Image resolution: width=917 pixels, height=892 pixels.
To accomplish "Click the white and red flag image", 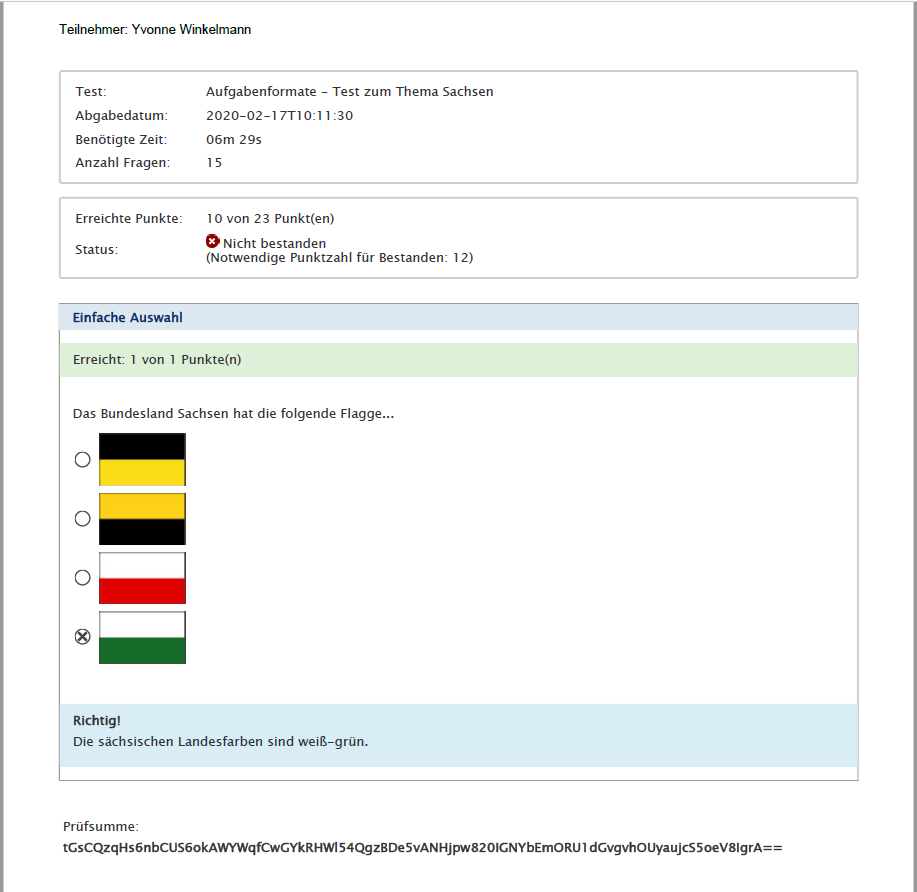I will click(142, 578).
